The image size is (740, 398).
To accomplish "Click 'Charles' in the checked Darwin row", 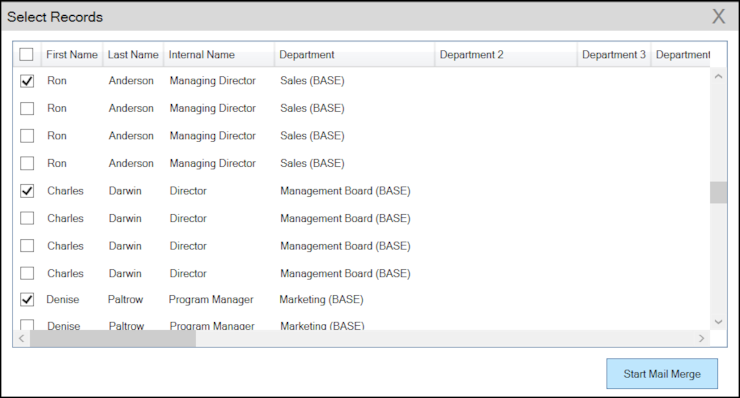I will (x=65, y=191).
